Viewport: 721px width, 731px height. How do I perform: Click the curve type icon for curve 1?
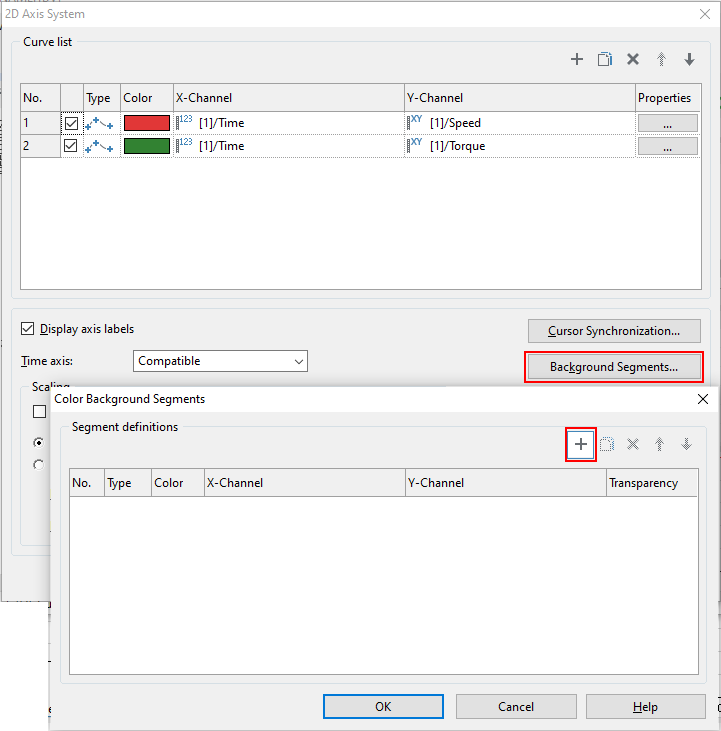98,123
